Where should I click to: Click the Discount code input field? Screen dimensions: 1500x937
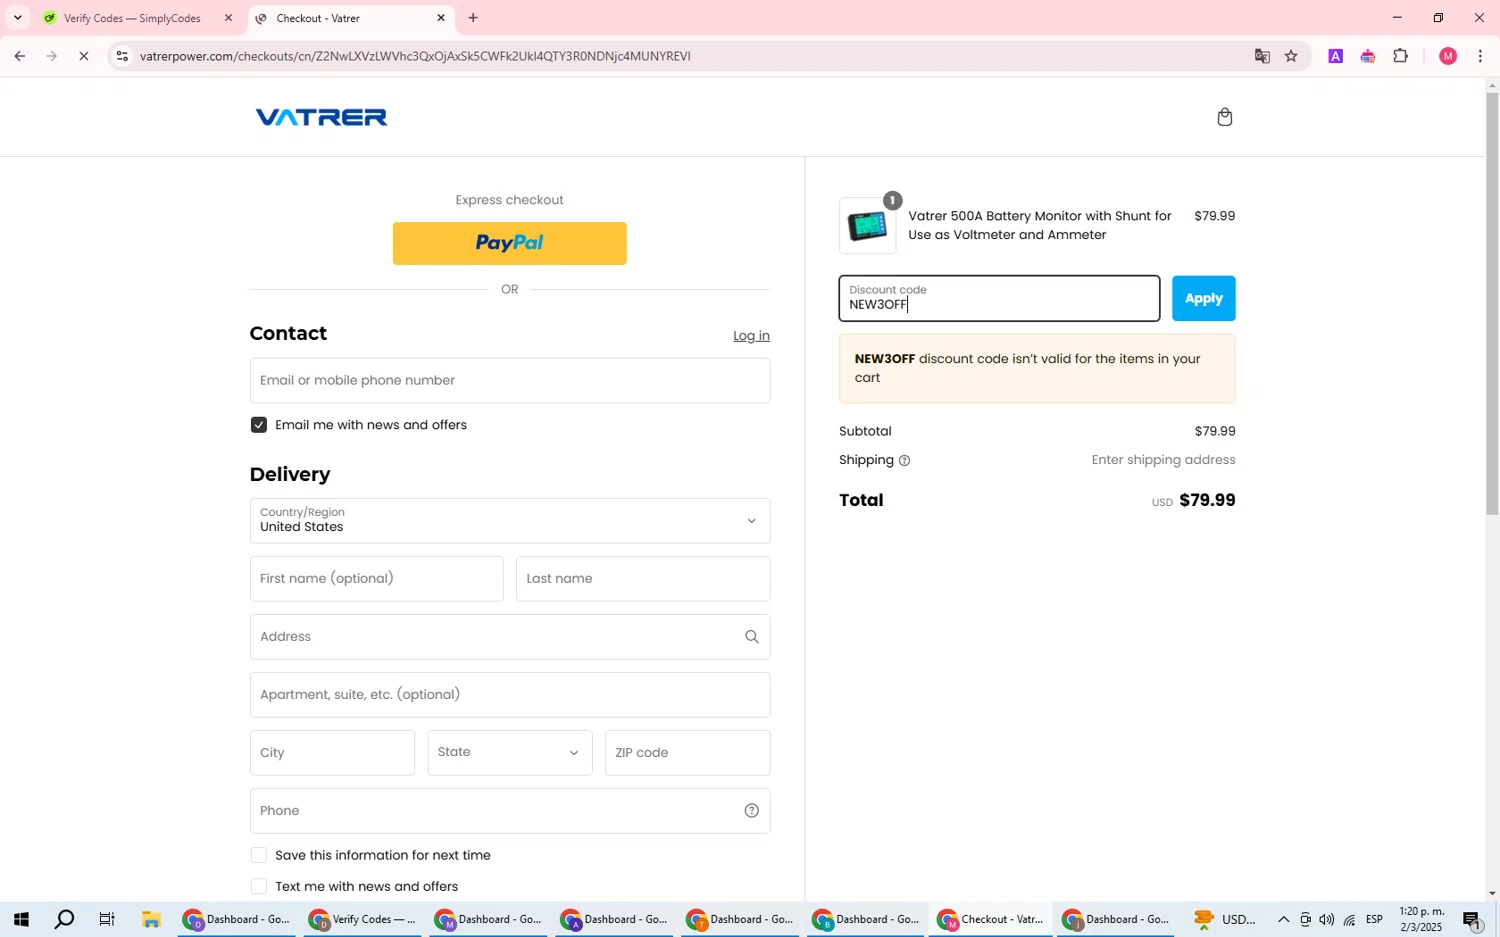pyautogui.click(x=999, y=298)
